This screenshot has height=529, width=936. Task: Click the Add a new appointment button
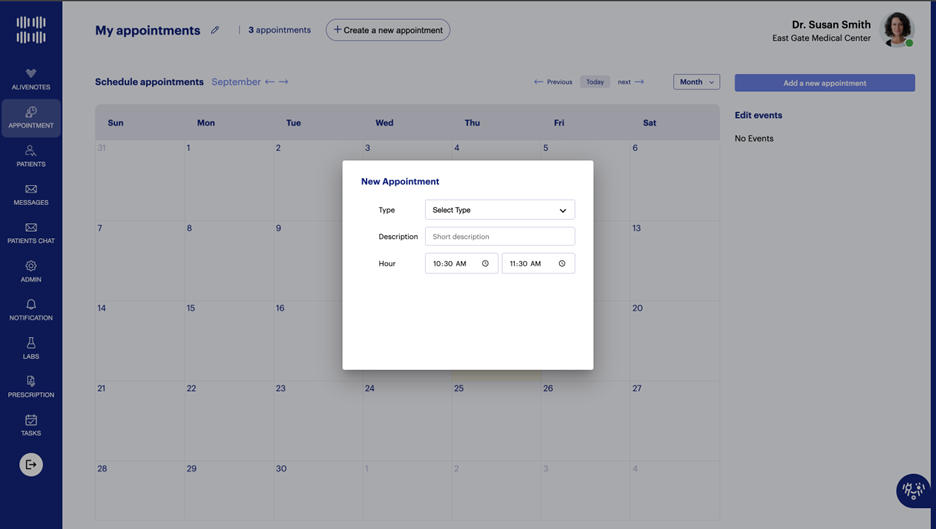tap(824, 83)
